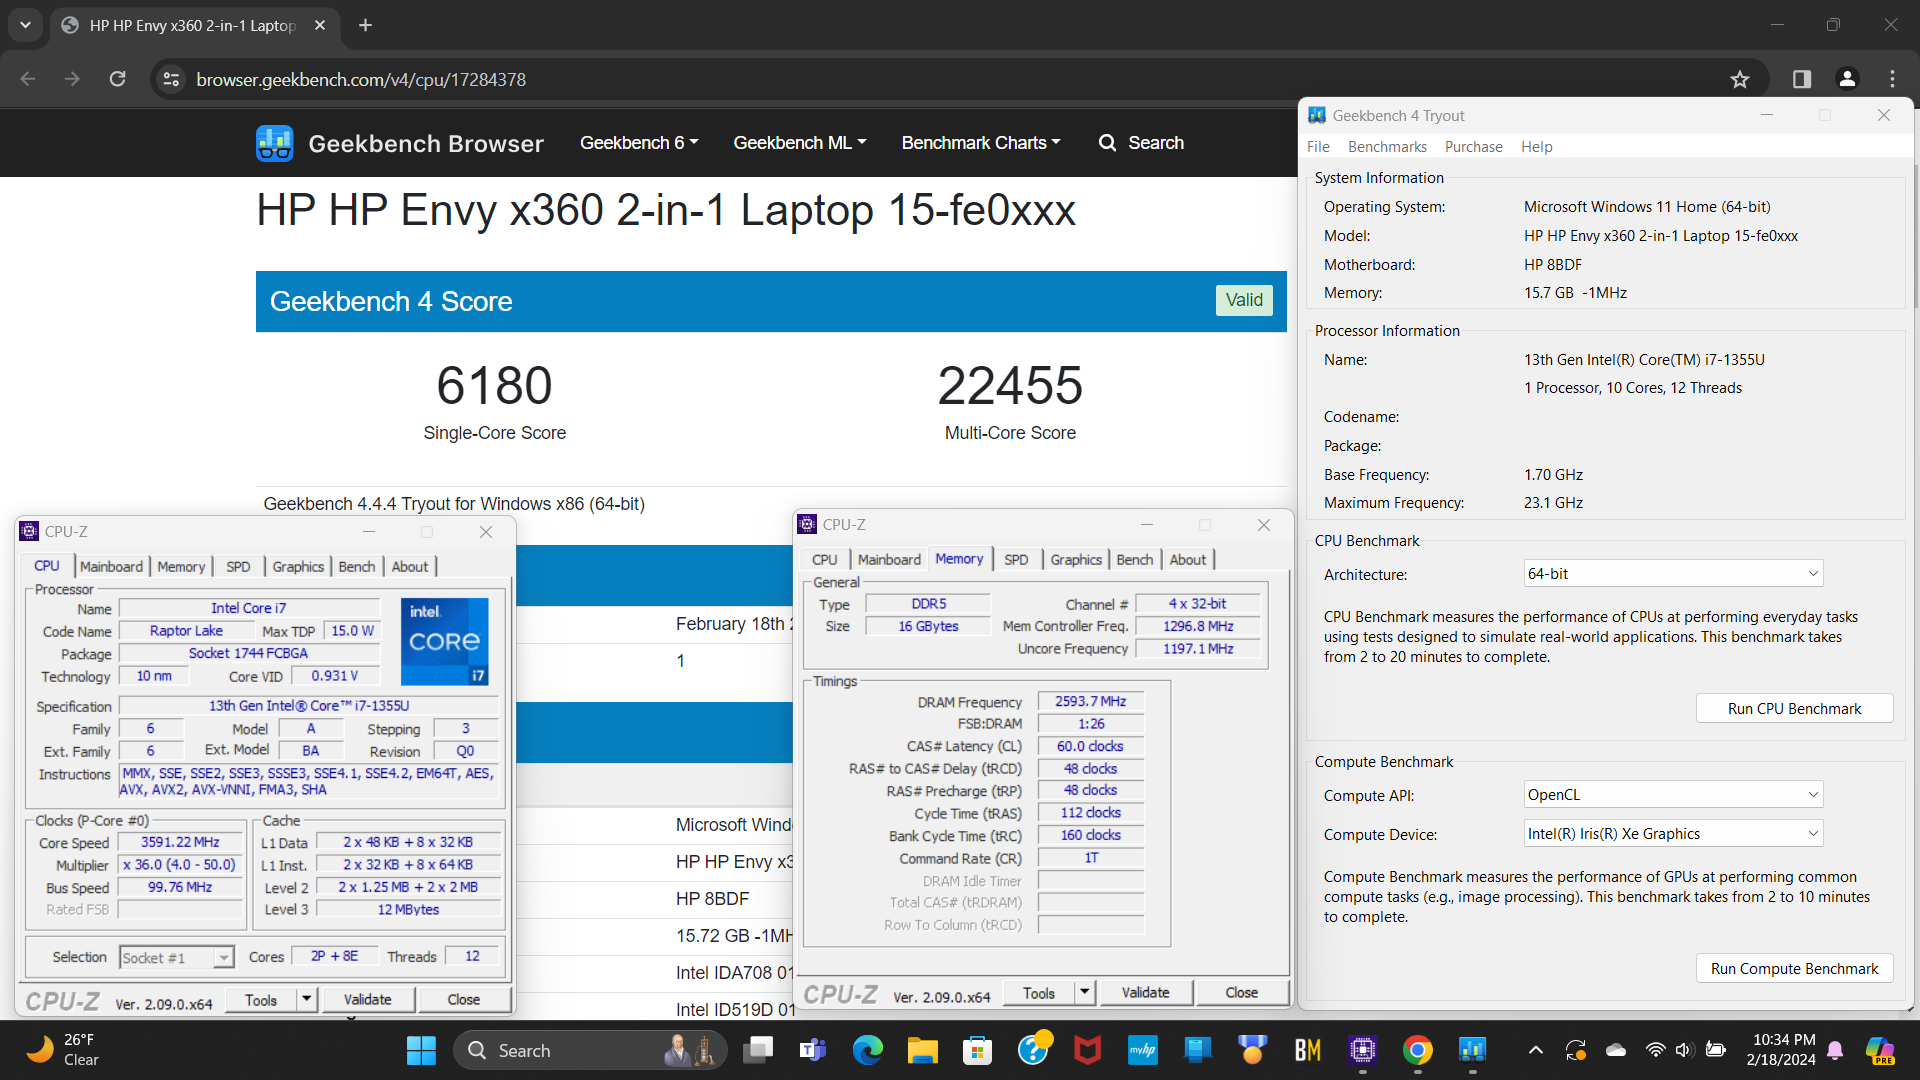This screenshot has height=1080, width=1920.
Task: Expand the Geekbench 6 menu
Action: [639, 143]
